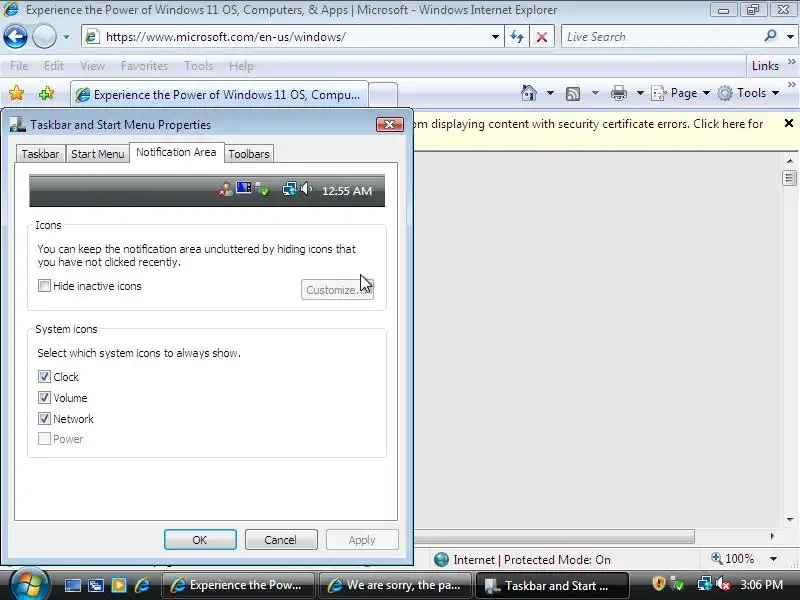Open the Help menu

[x=241, y=66]
